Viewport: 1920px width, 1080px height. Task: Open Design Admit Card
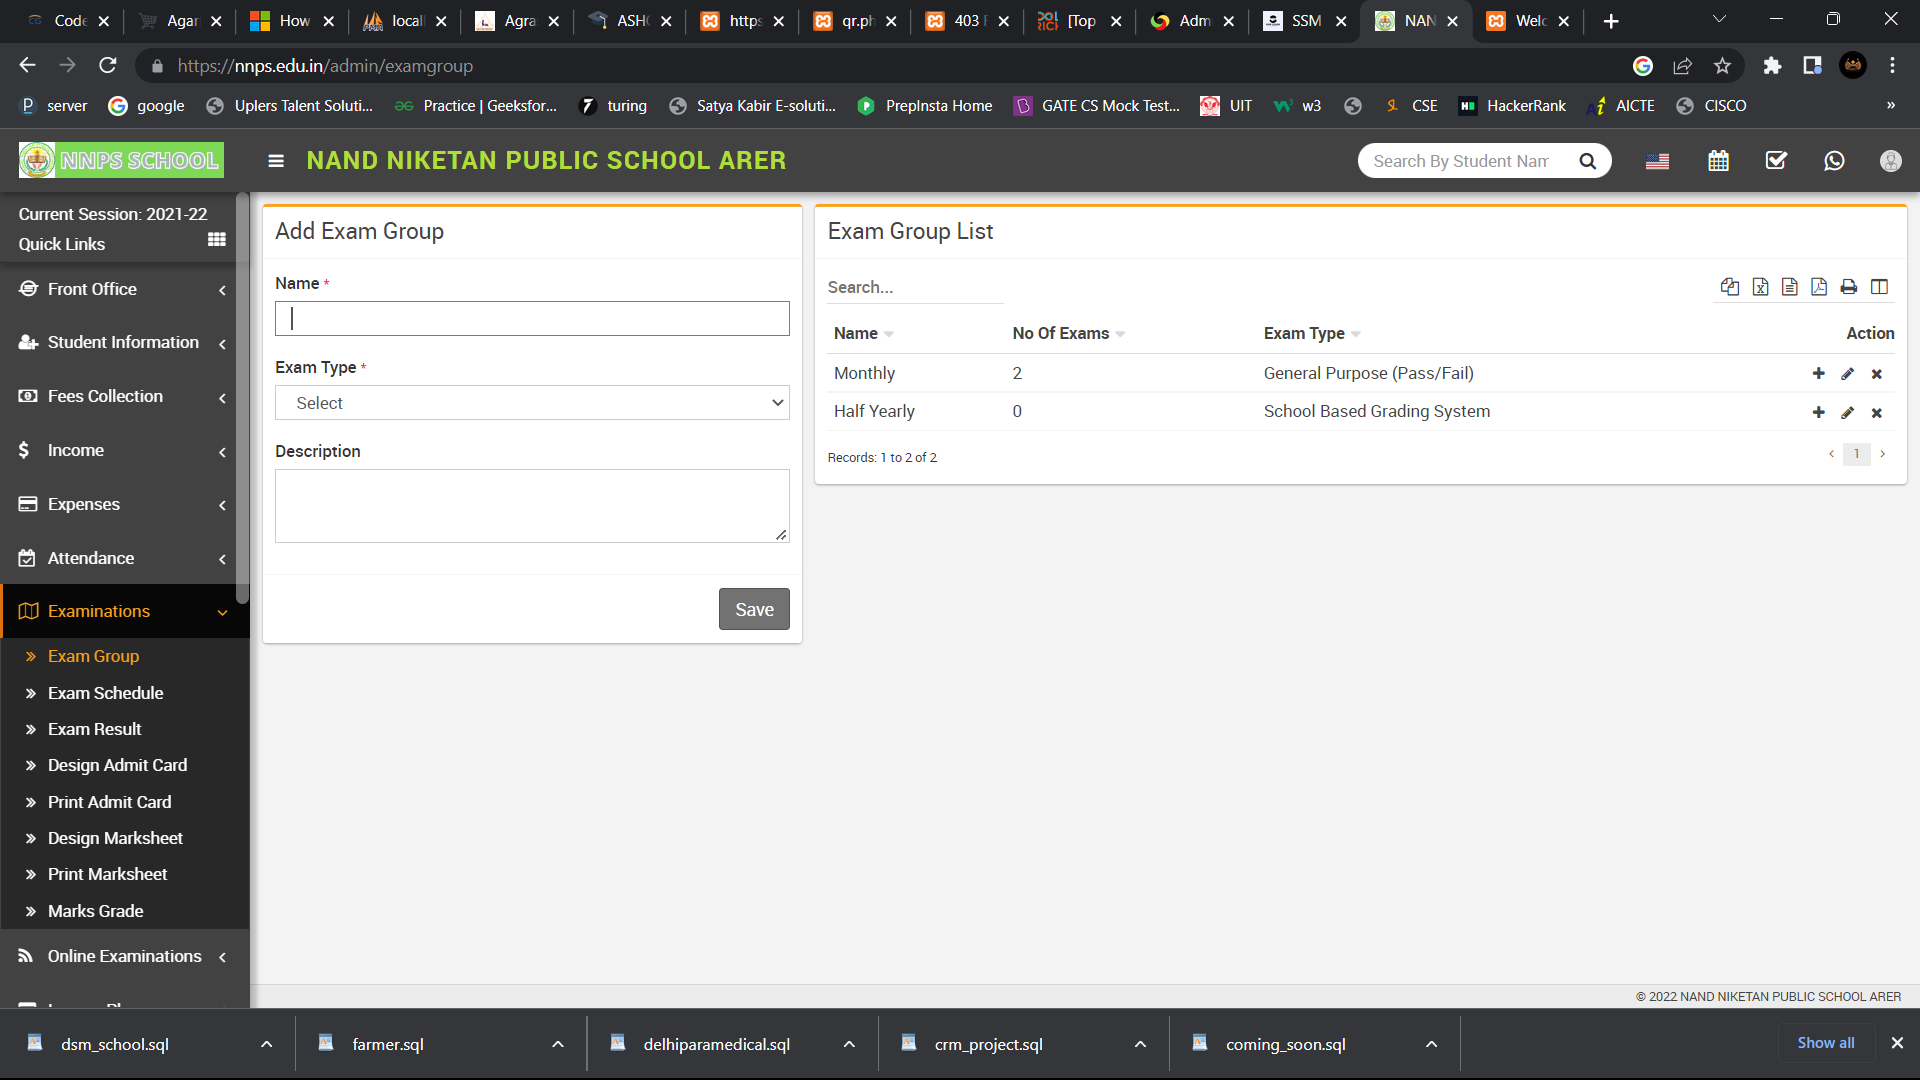click(117, 766)
